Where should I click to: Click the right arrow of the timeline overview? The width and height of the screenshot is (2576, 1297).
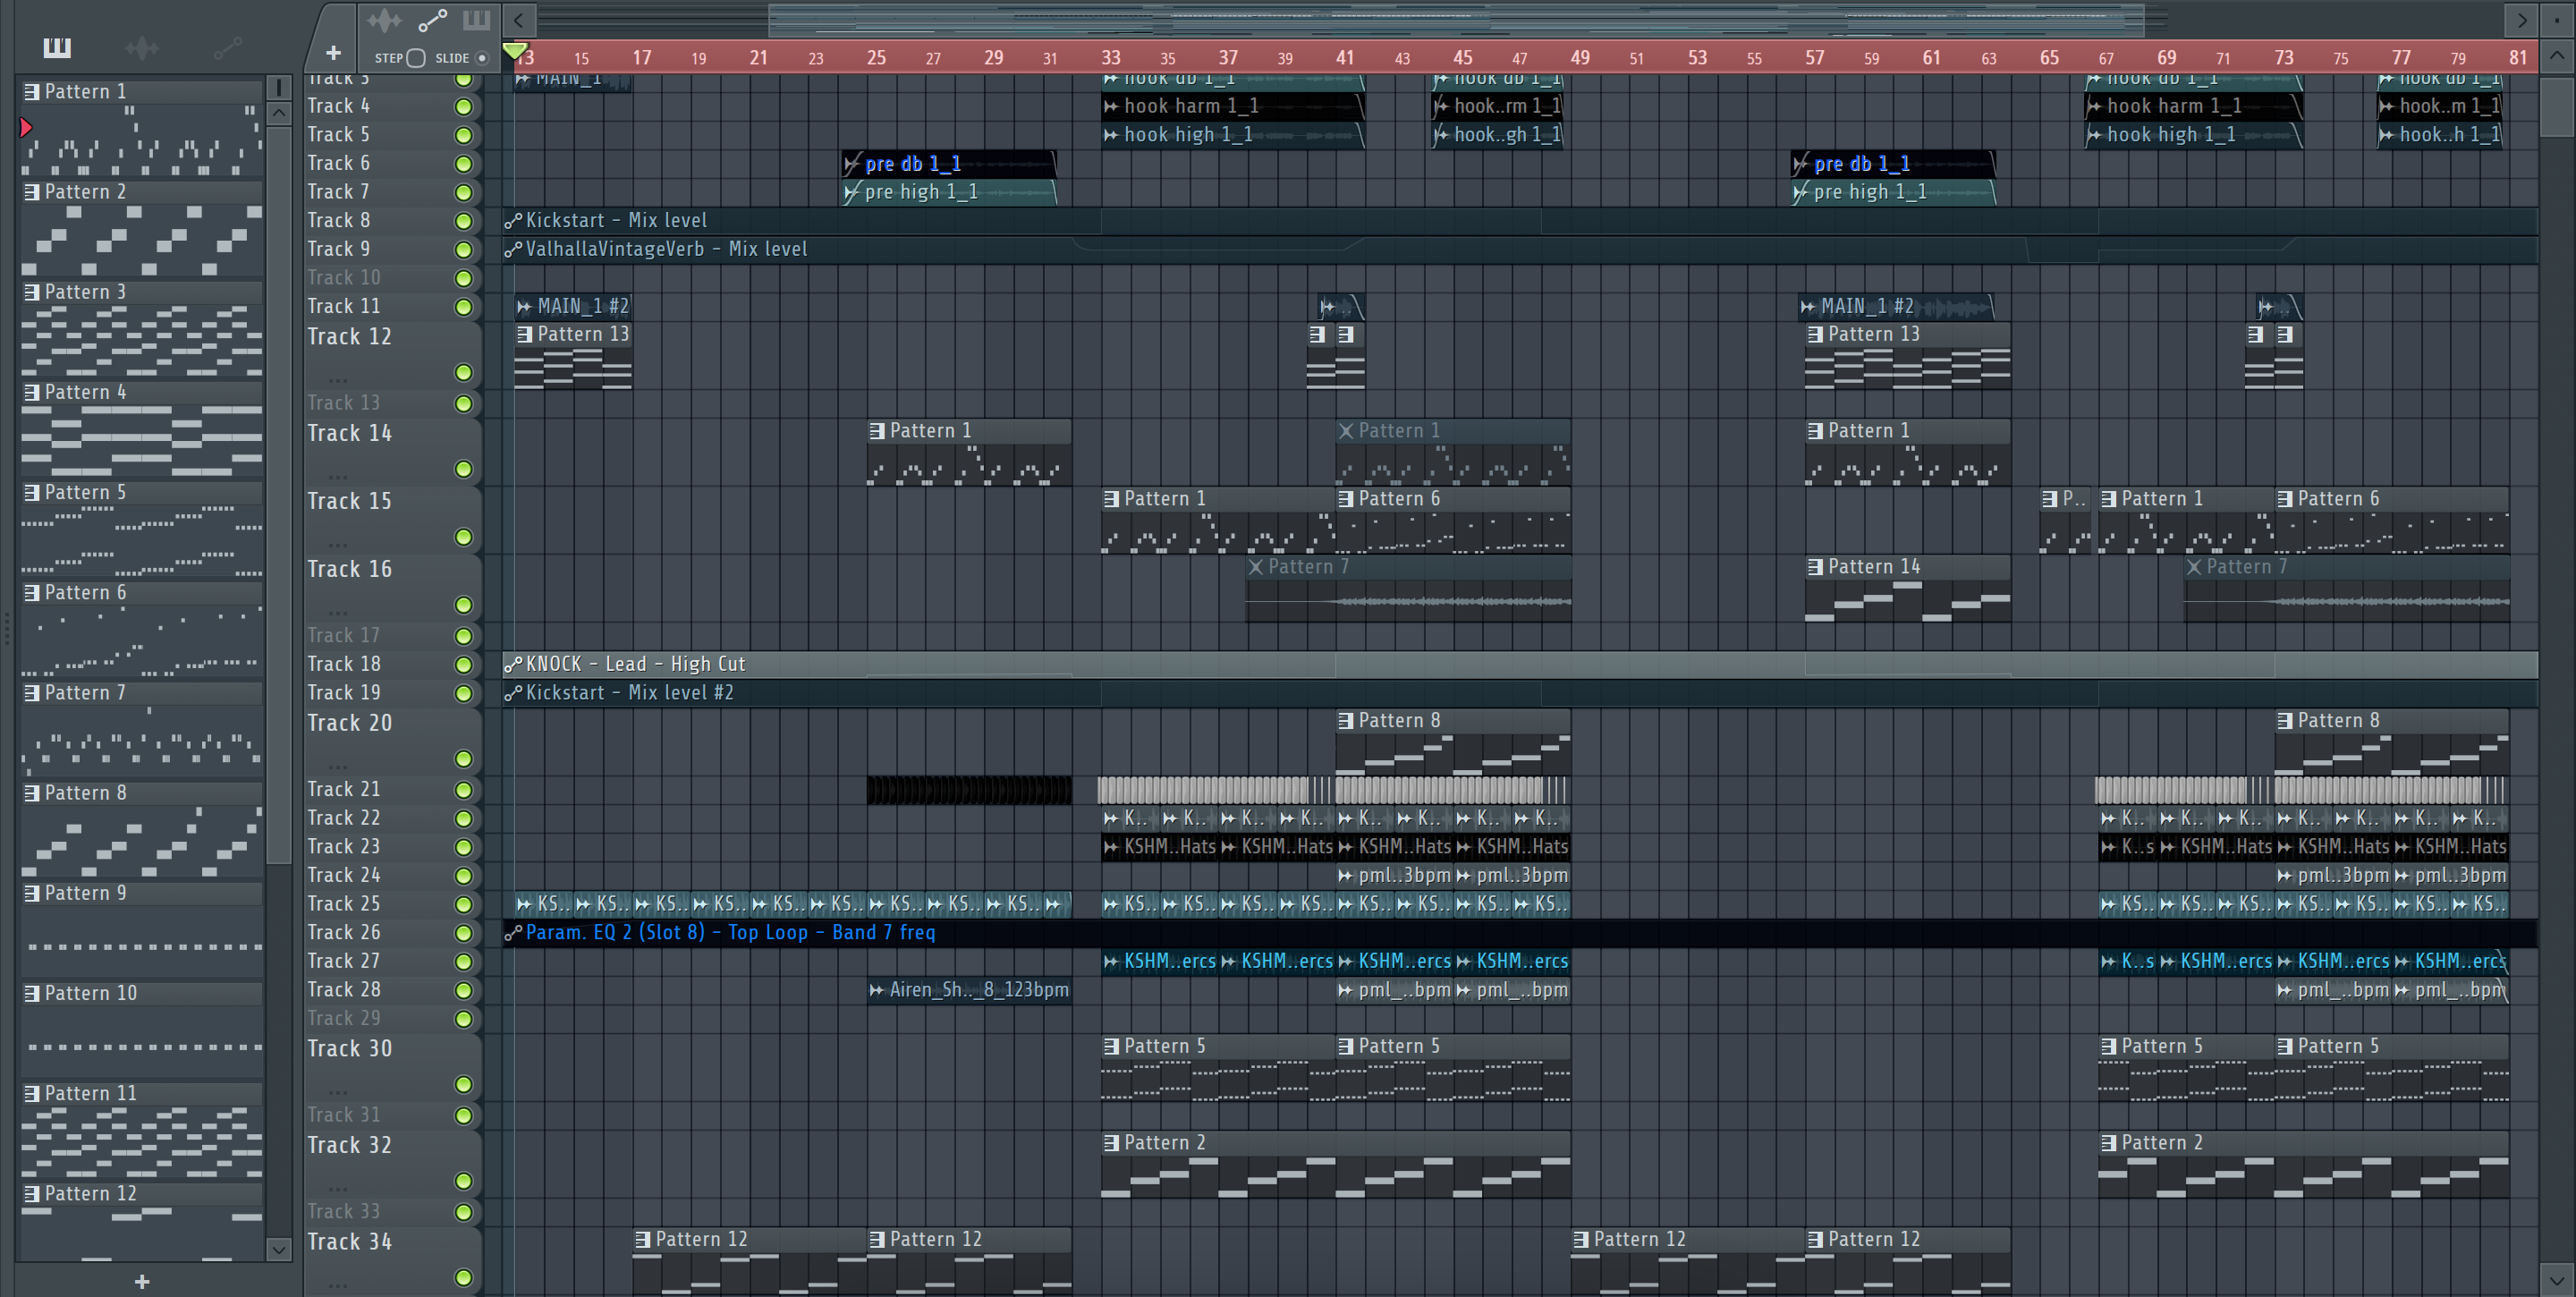click(x=2521, y=19)
